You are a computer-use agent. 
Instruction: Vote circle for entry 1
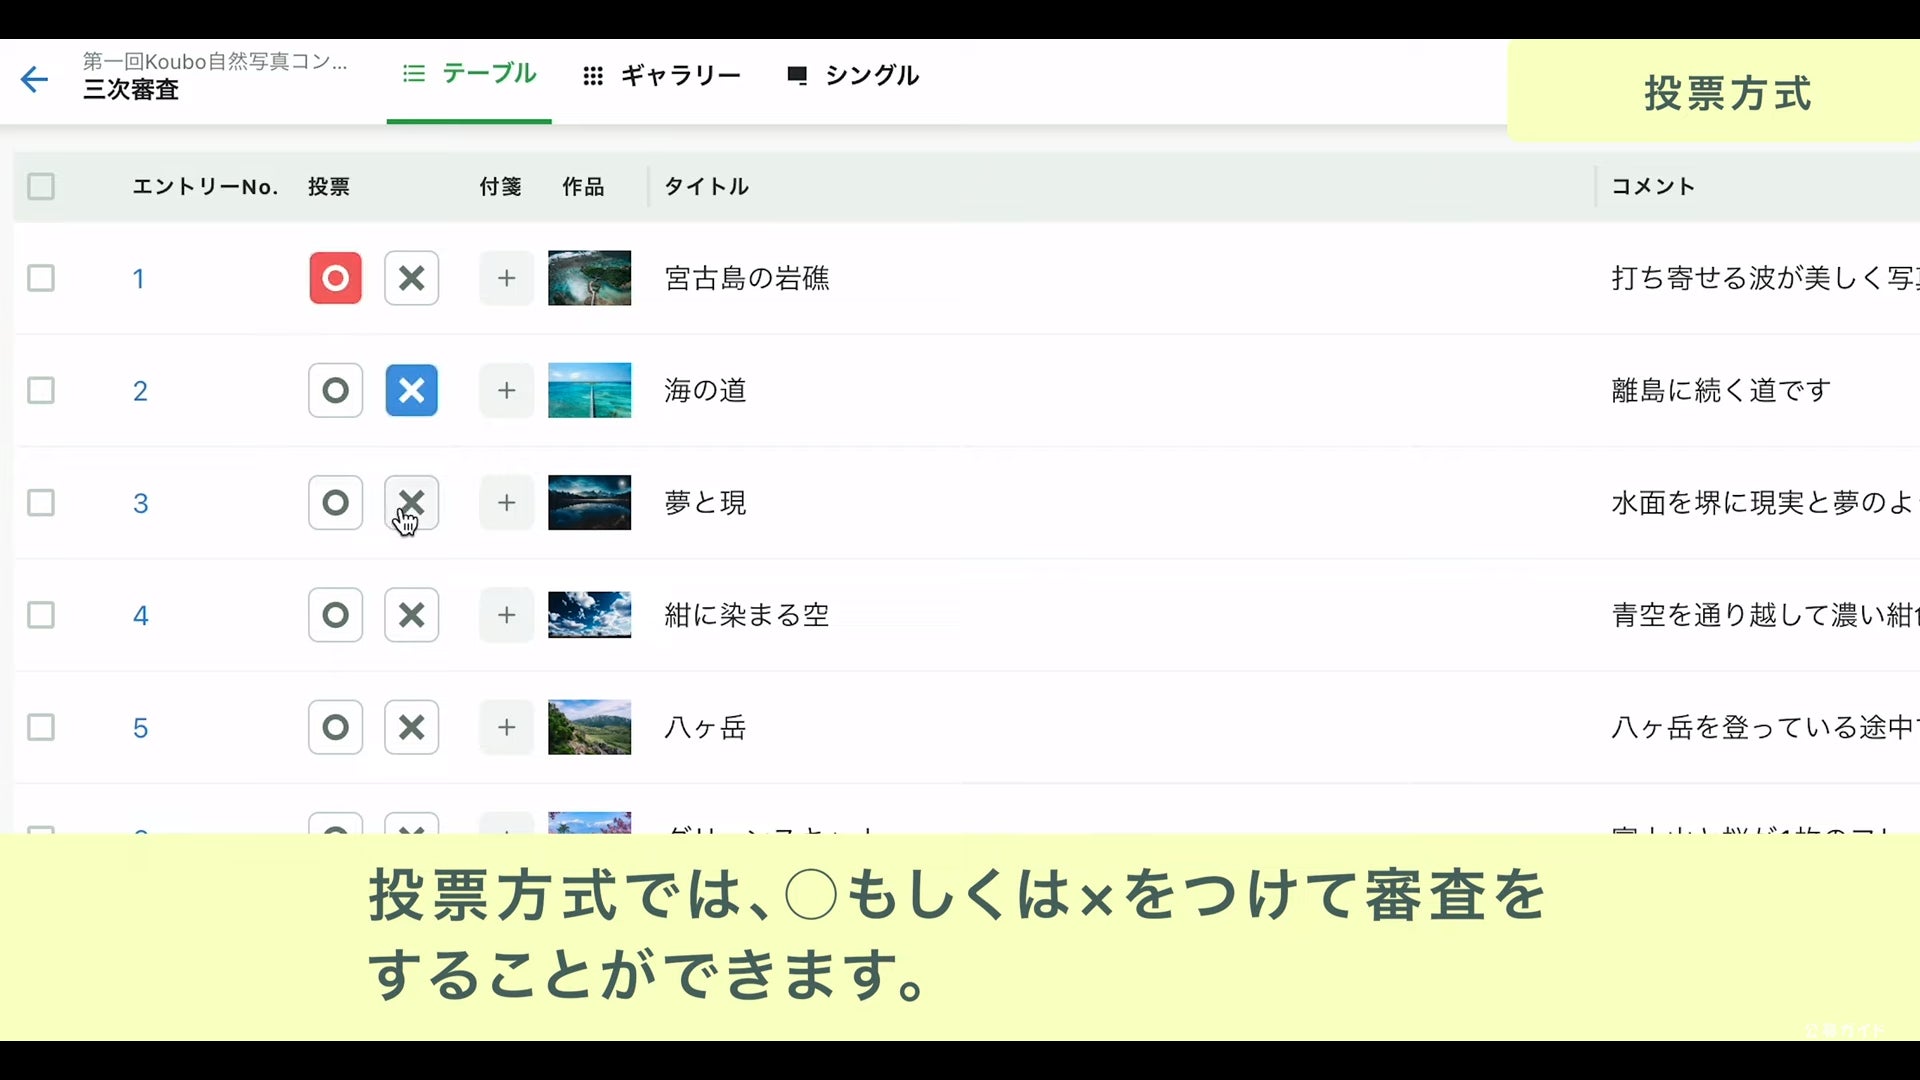pyautogui.click(x=335, y=278)
